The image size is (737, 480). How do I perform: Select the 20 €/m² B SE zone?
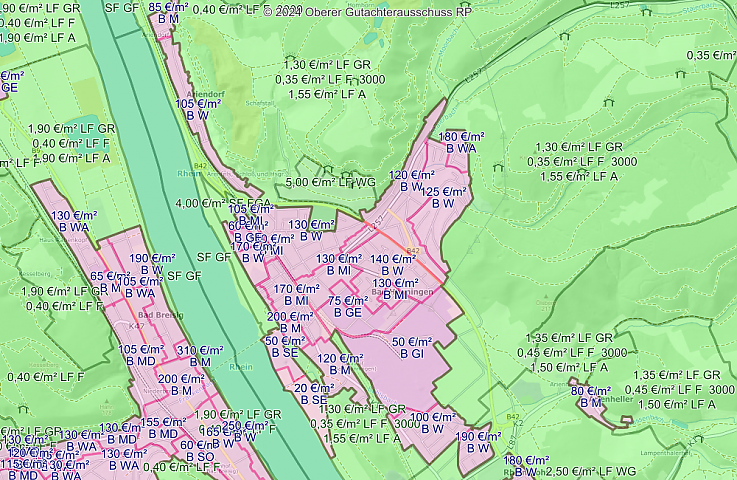pyautogui.click(x=314, y=394)
